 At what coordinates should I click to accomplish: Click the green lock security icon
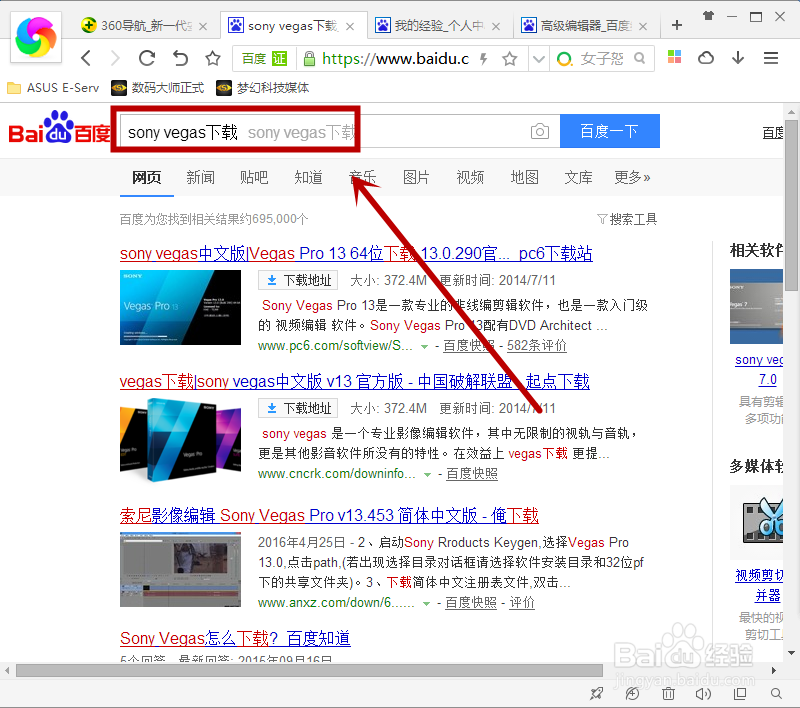click(x=309, y=59)
